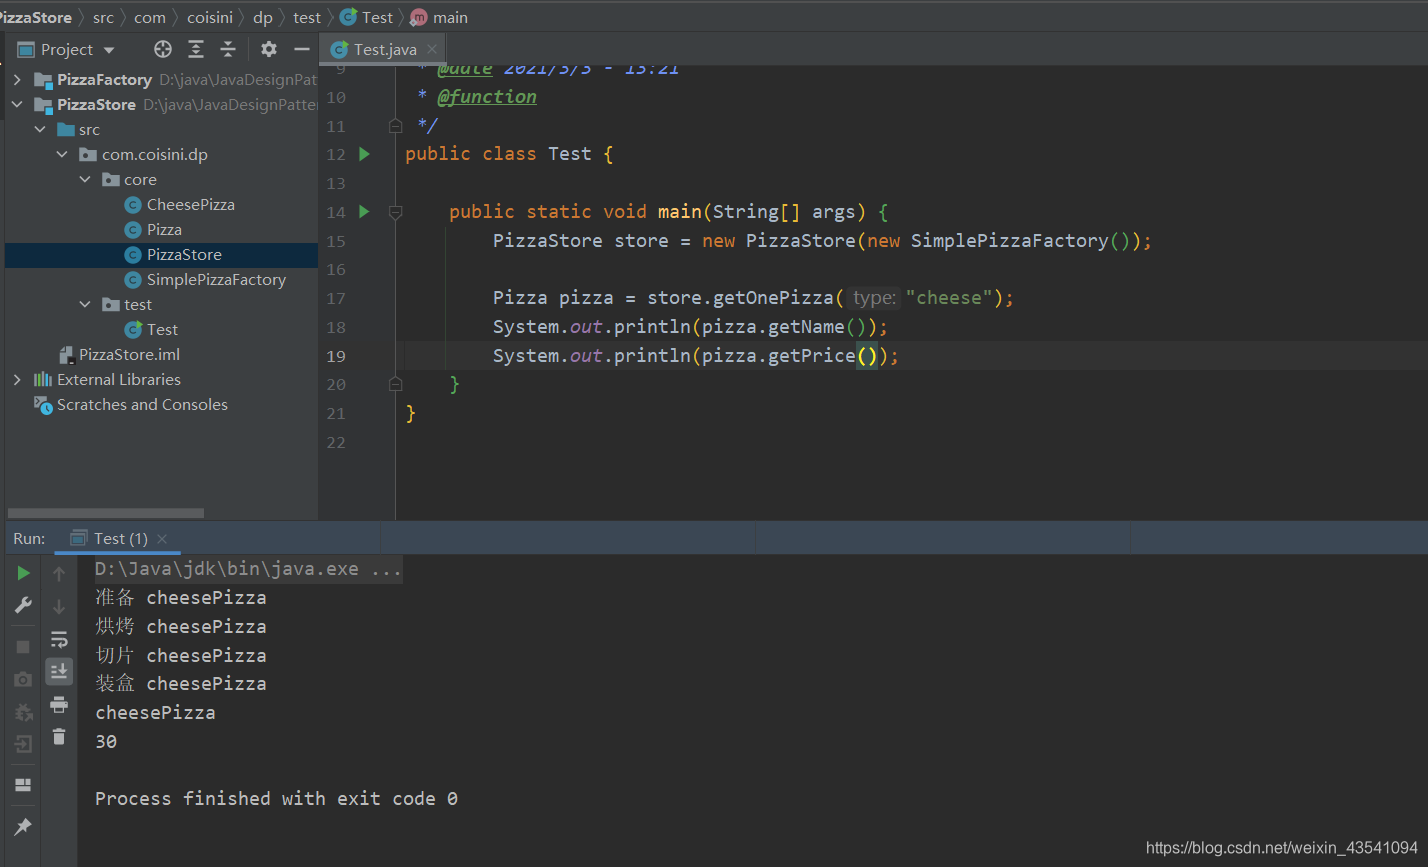Click Up the stack trace arrow
The image size is (1428, 867).
tap(59, 573)
